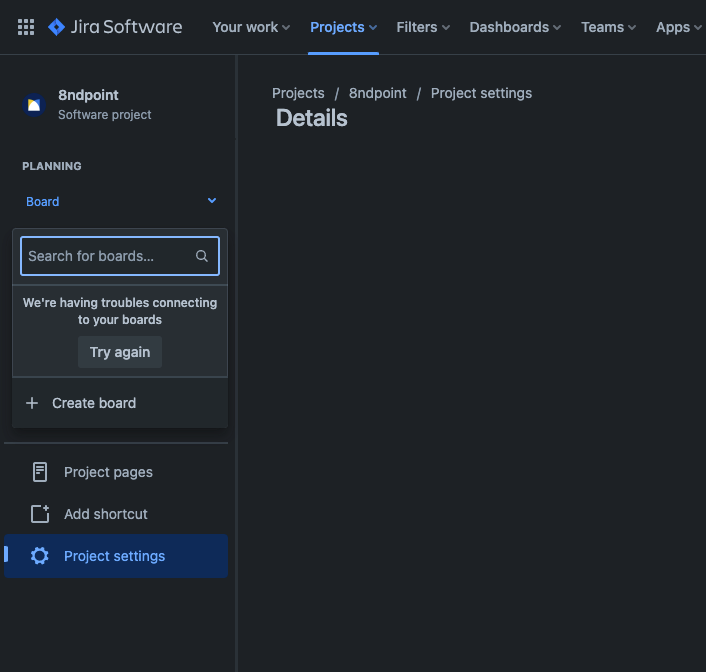Open Project pages in sidebar
Viewport: 706px width, 672px height.
[116, 472]
